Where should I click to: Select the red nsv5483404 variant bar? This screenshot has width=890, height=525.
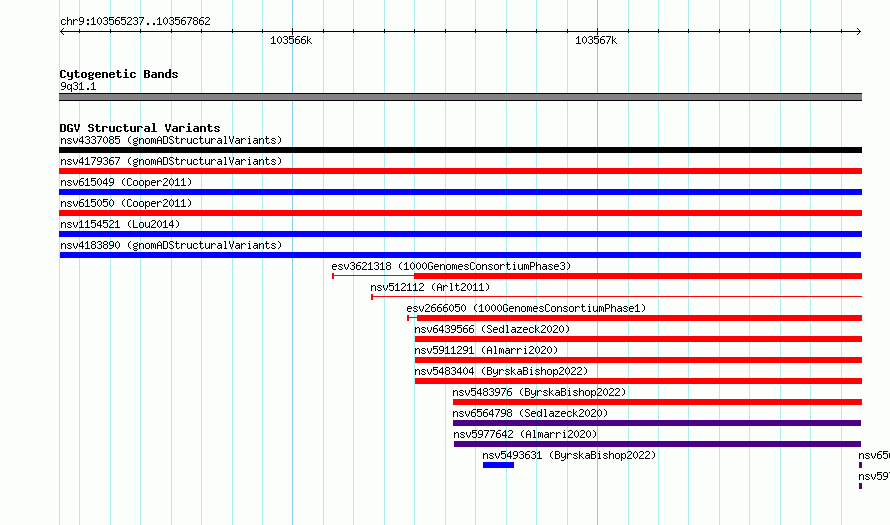point(639,381)
